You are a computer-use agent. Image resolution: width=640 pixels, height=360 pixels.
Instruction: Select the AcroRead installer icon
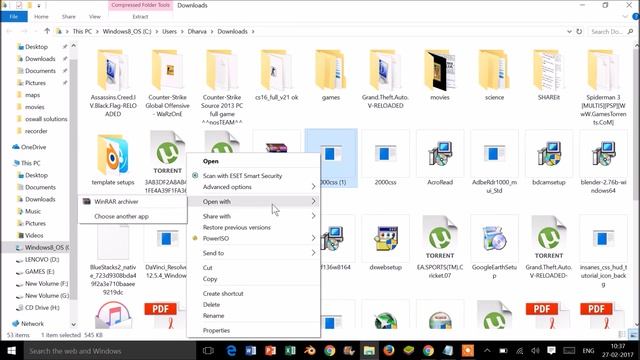(x=440, y=153)
